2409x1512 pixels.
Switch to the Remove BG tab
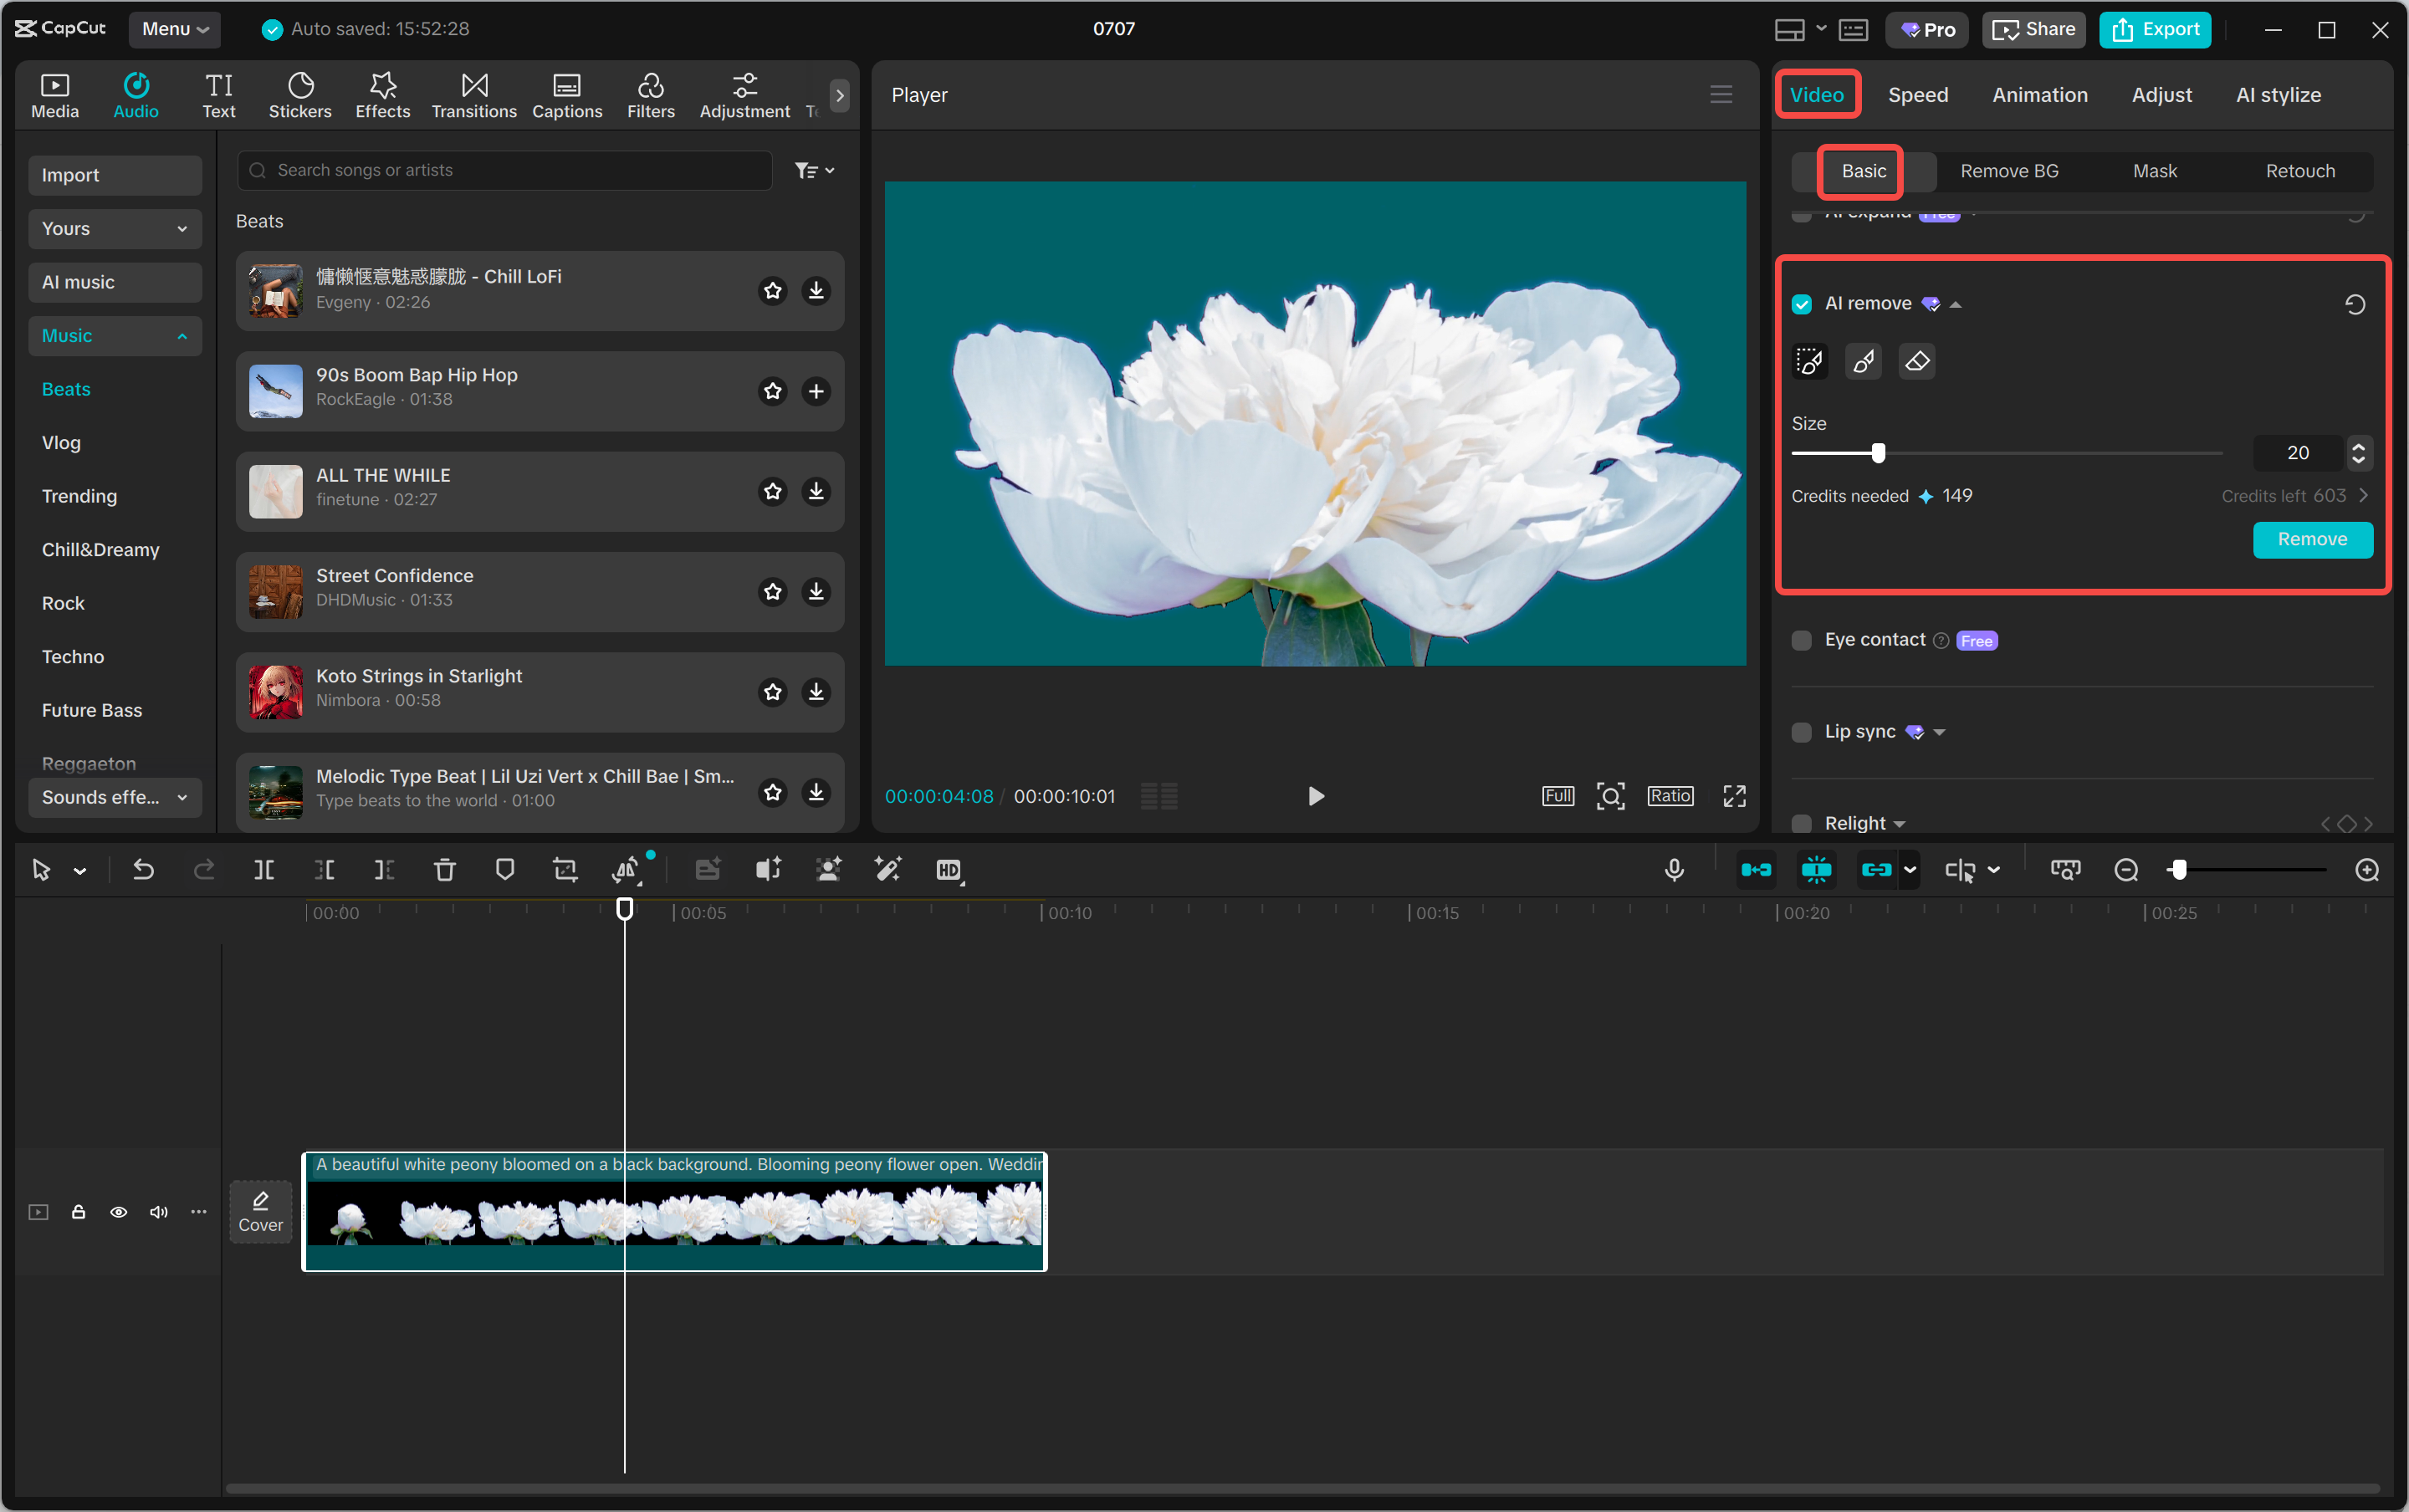(x=2008, y=171)
